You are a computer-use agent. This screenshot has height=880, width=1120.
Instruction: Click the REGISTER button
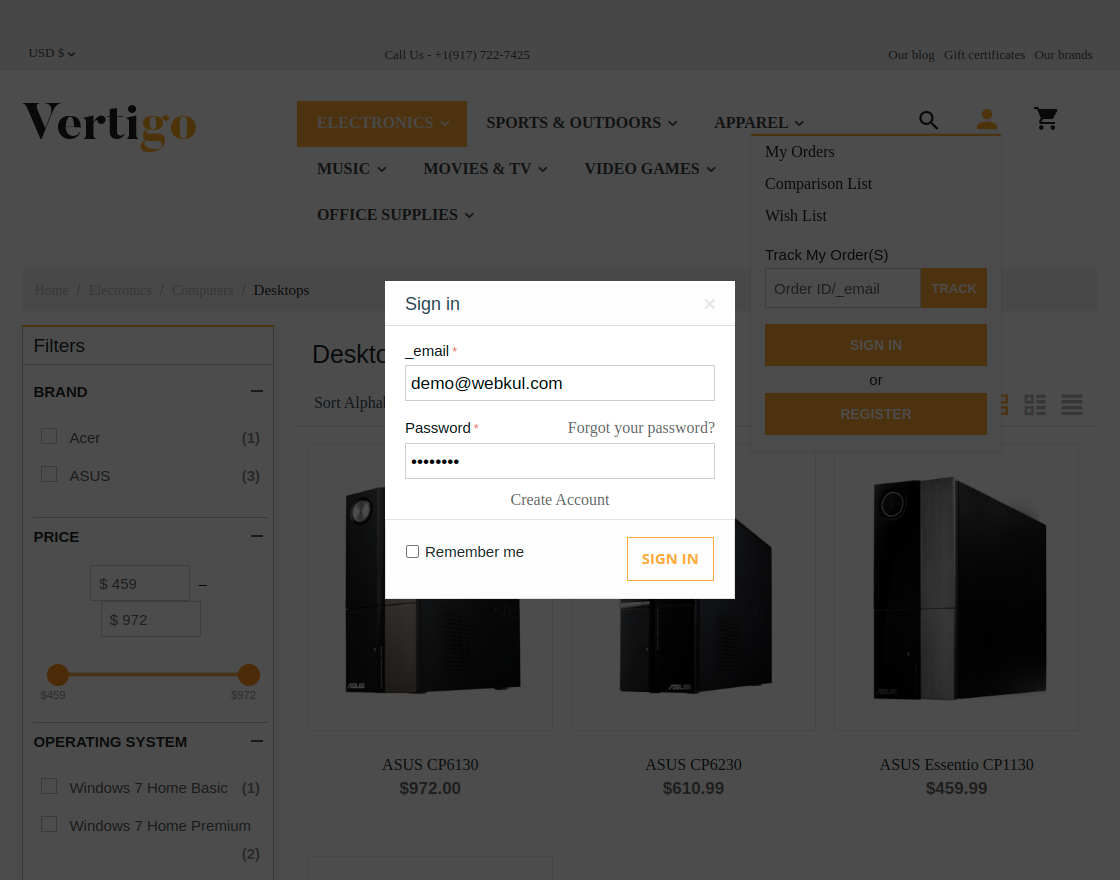(x=875, y=414)
